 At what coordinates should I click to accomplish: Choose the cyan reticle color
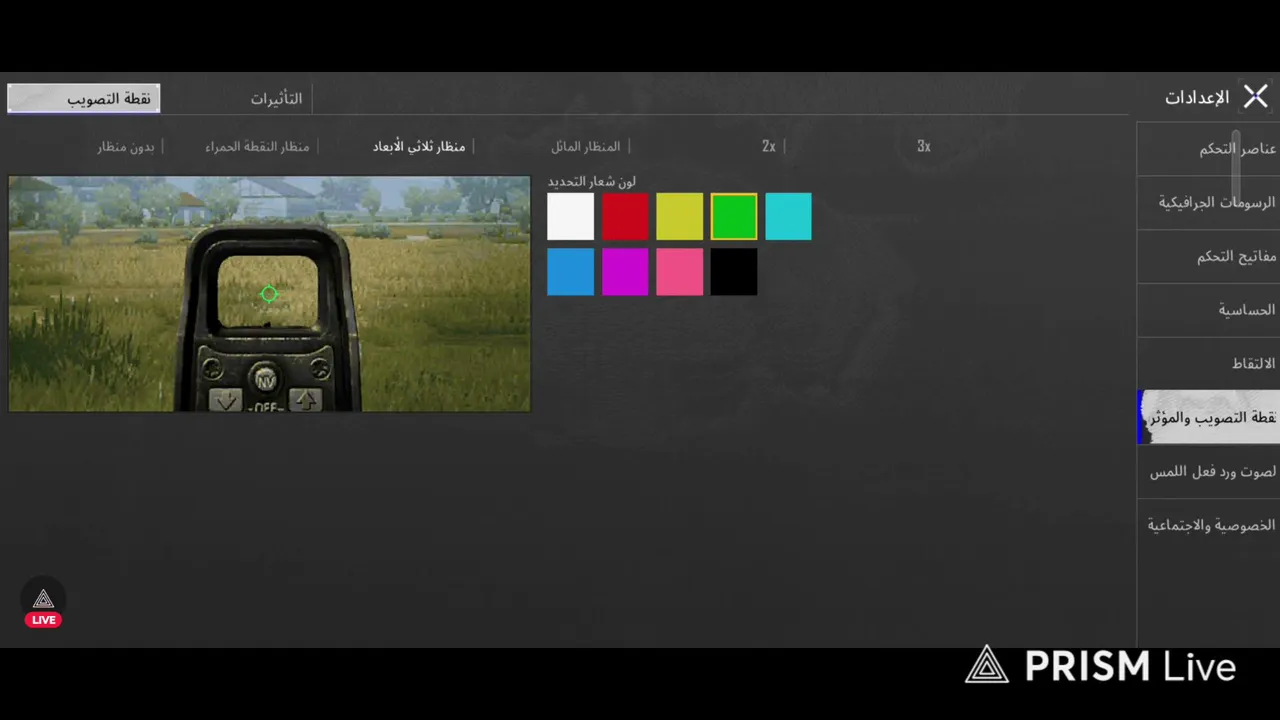788,217
